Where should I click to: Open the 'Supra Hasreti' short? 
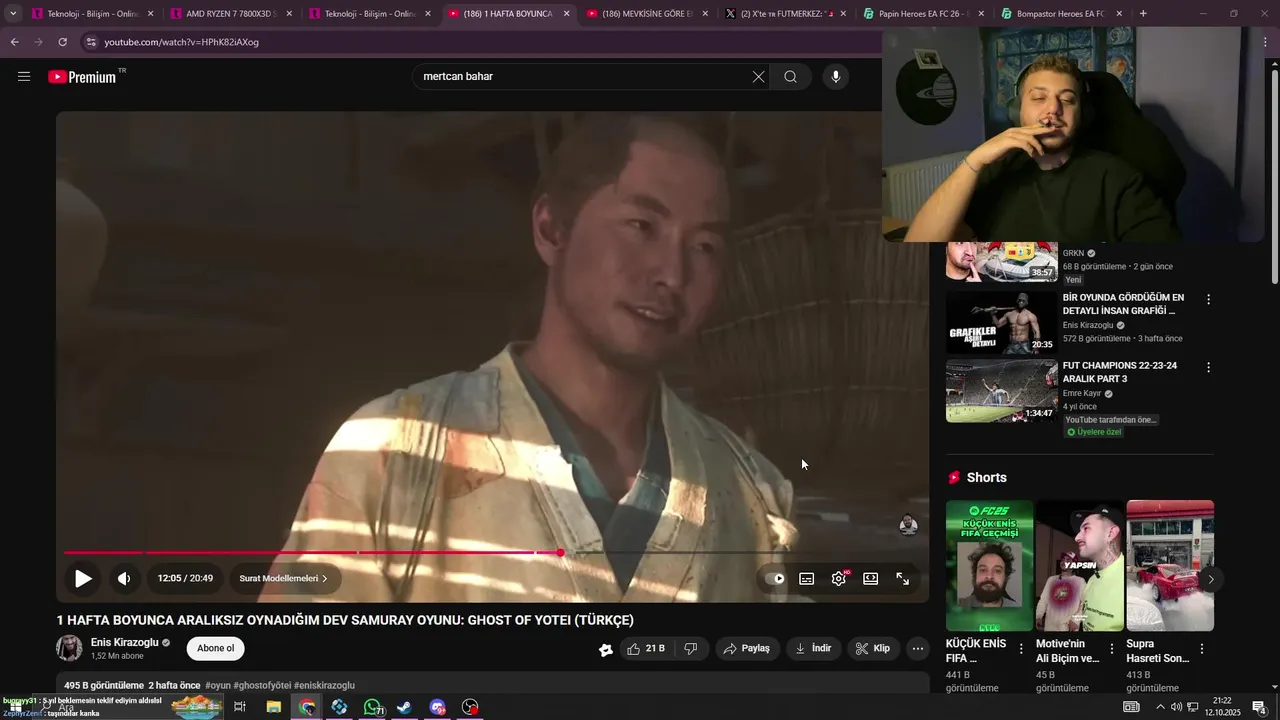click(1170, 566)
